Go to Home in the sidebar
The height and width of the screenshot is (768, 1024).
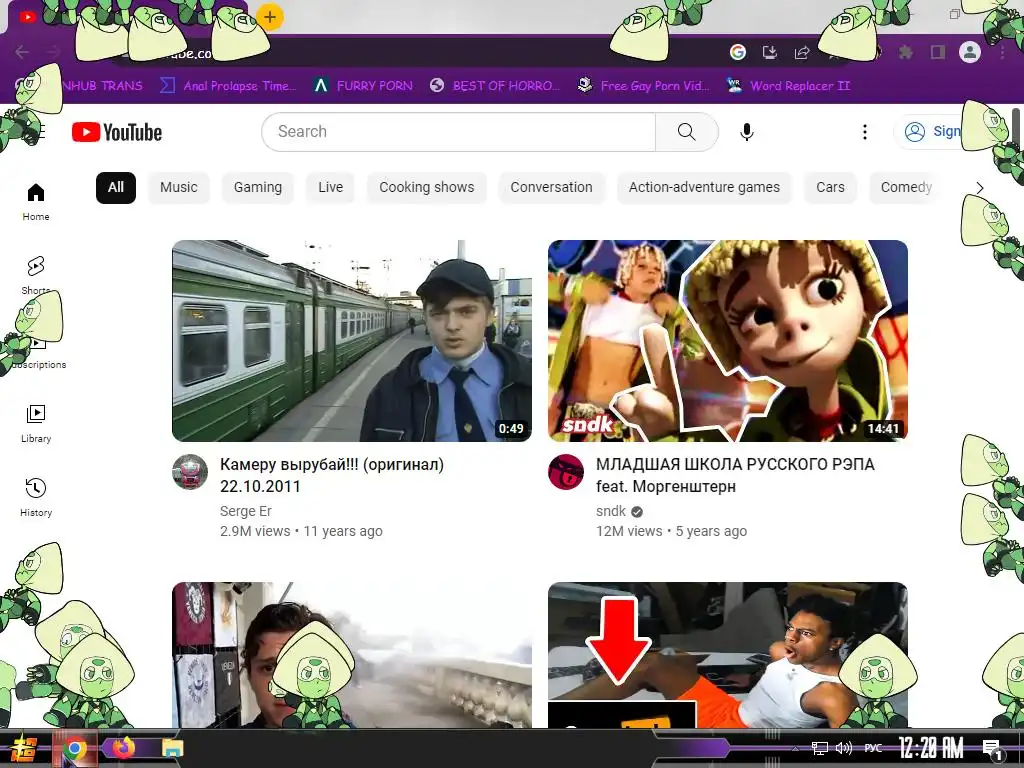coord(36,202)
